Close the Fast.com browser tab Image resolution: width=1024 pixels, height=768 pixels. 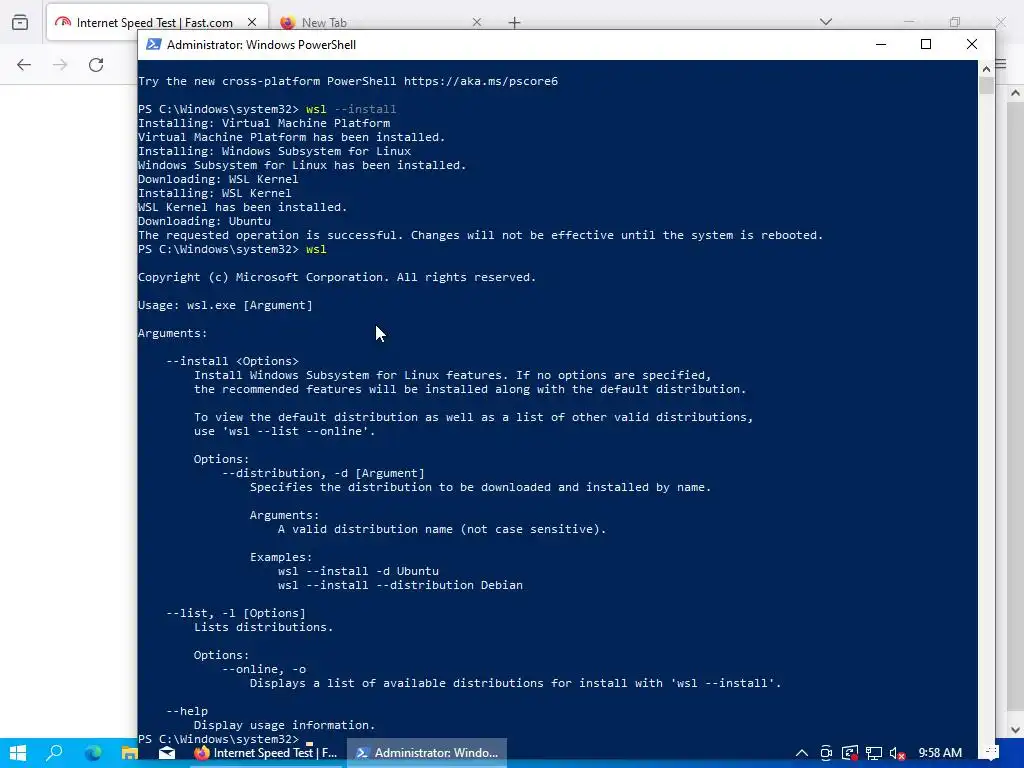tap(252, 22)
